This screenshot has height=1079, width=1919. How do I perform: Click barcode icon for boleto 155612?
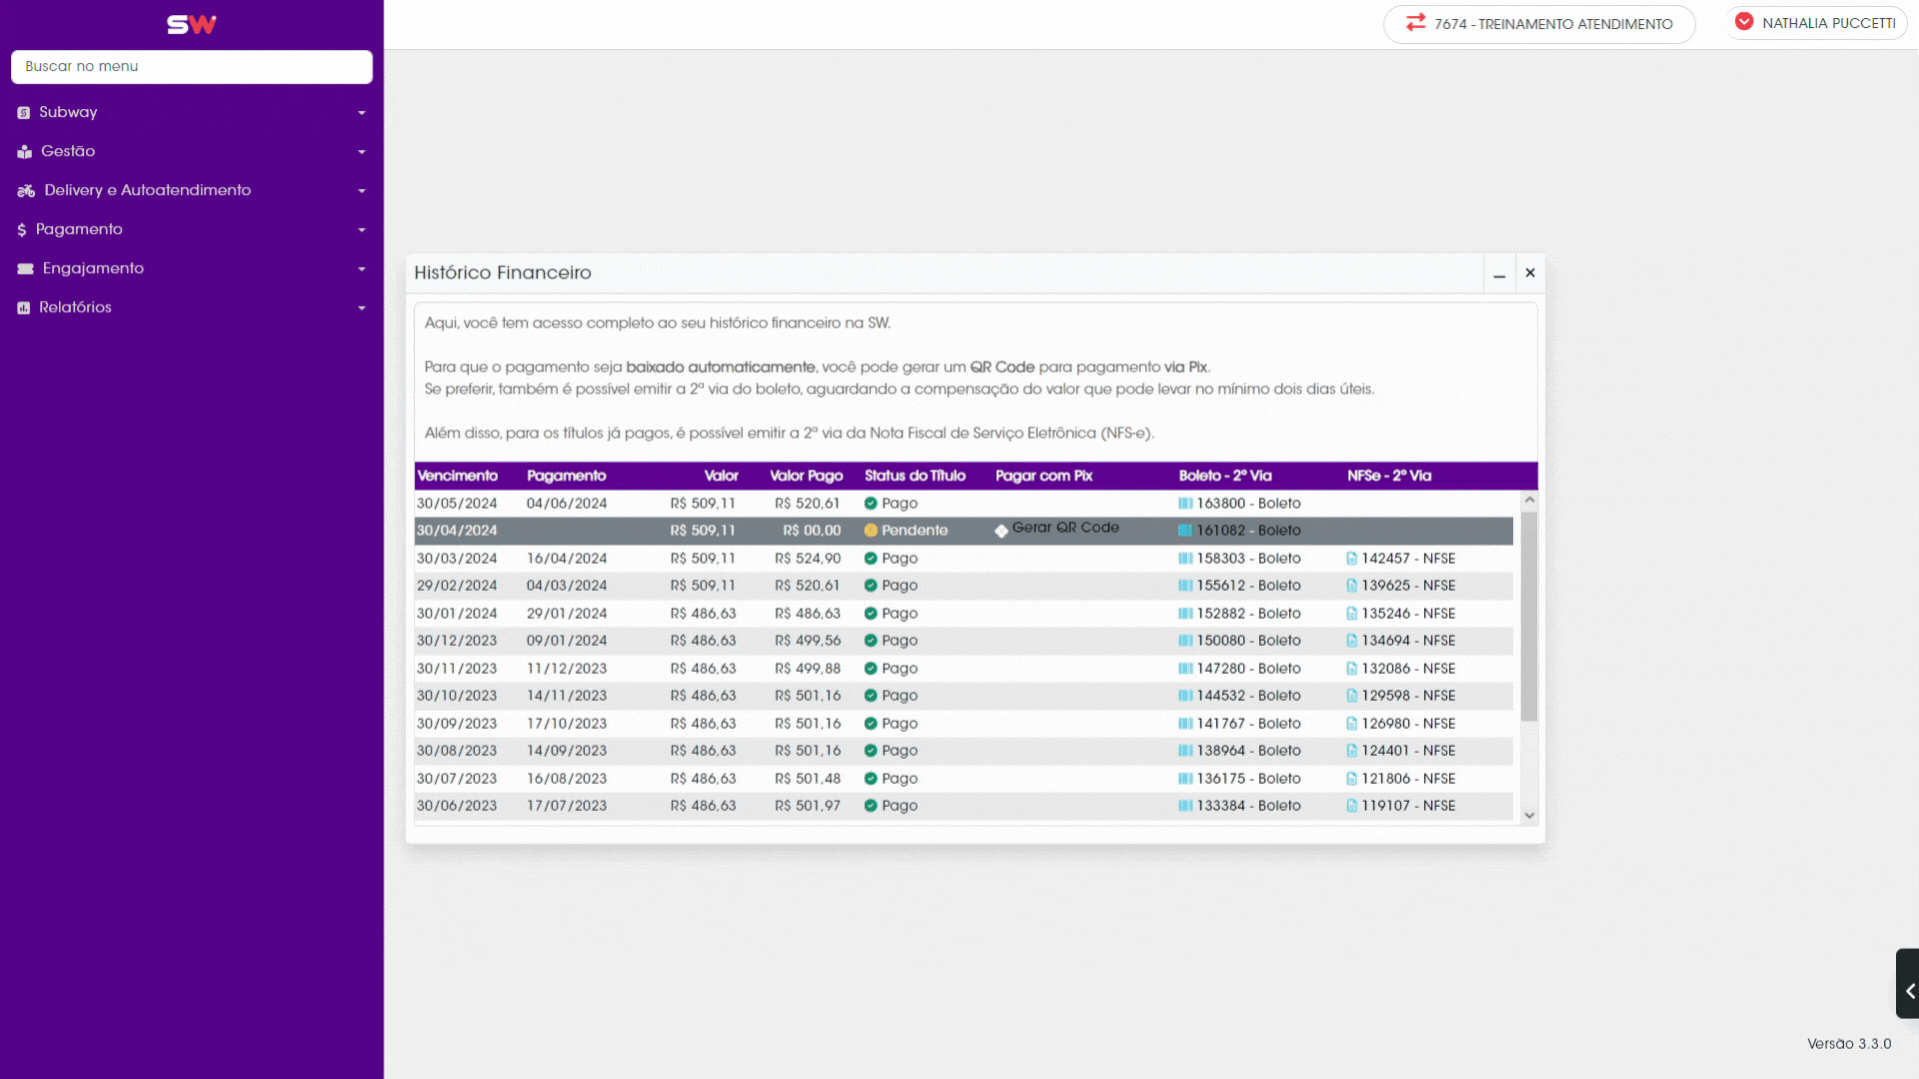[x=1185, y=586]
